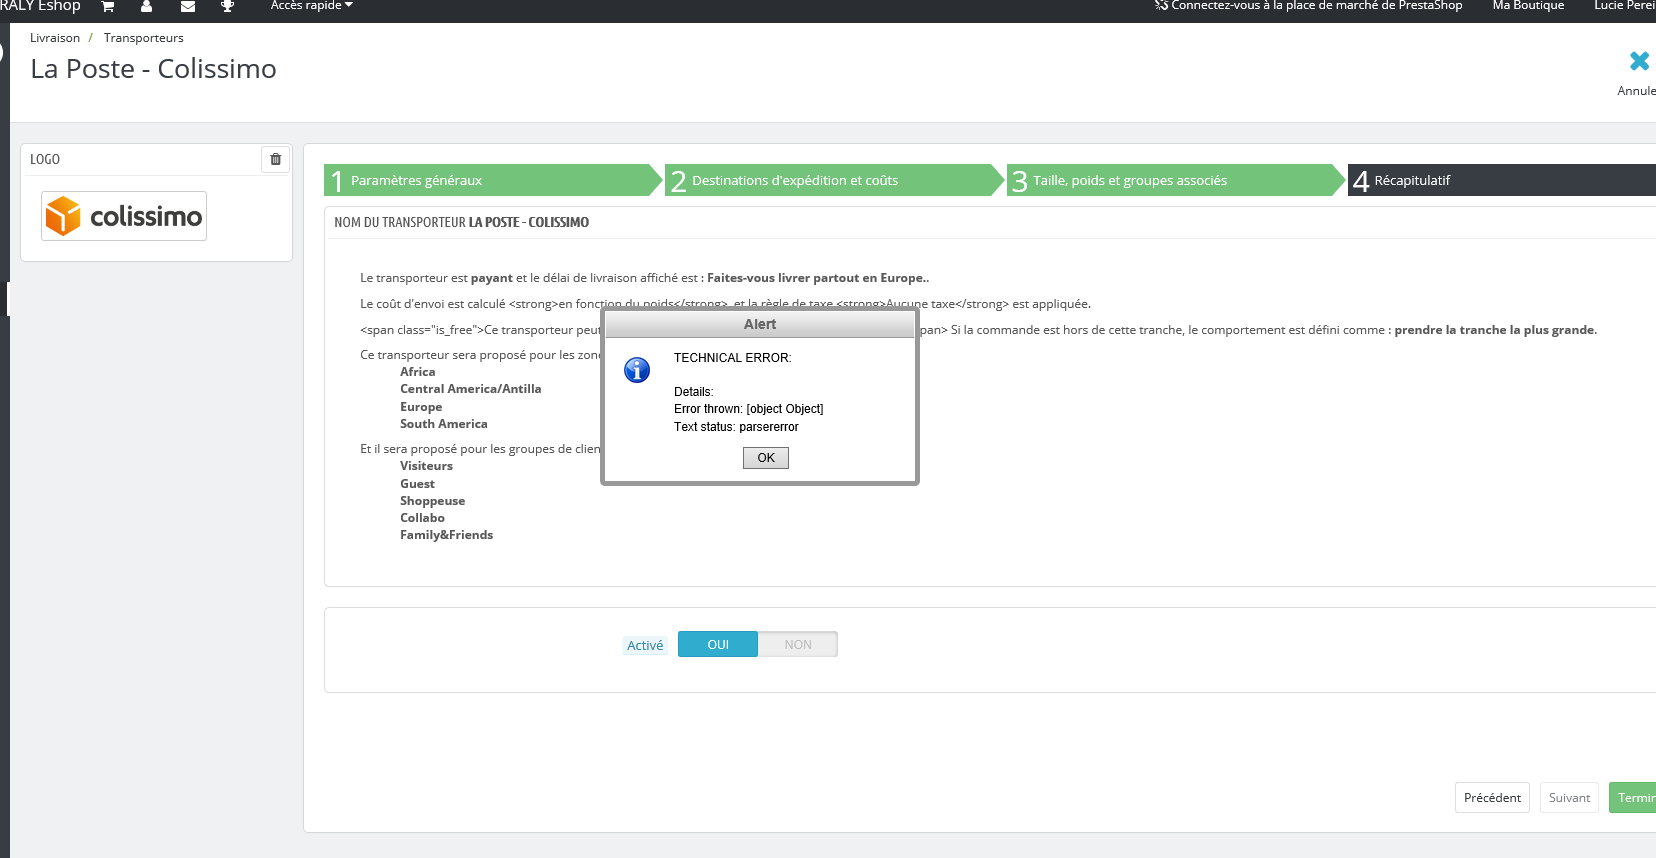Click the Colissimo logo thumbnail
This screenshot has width=1656, height=858.
[x=124, y=216]
